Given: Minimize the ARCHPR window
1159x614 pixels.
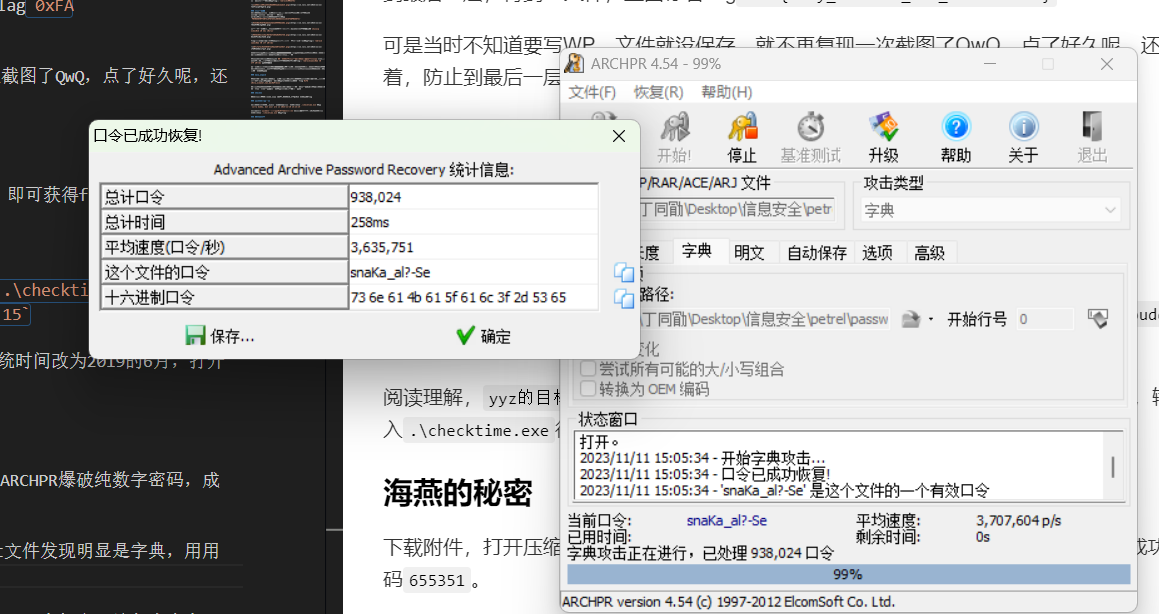Looking at the screenshot, I should (x=990, y=64).
